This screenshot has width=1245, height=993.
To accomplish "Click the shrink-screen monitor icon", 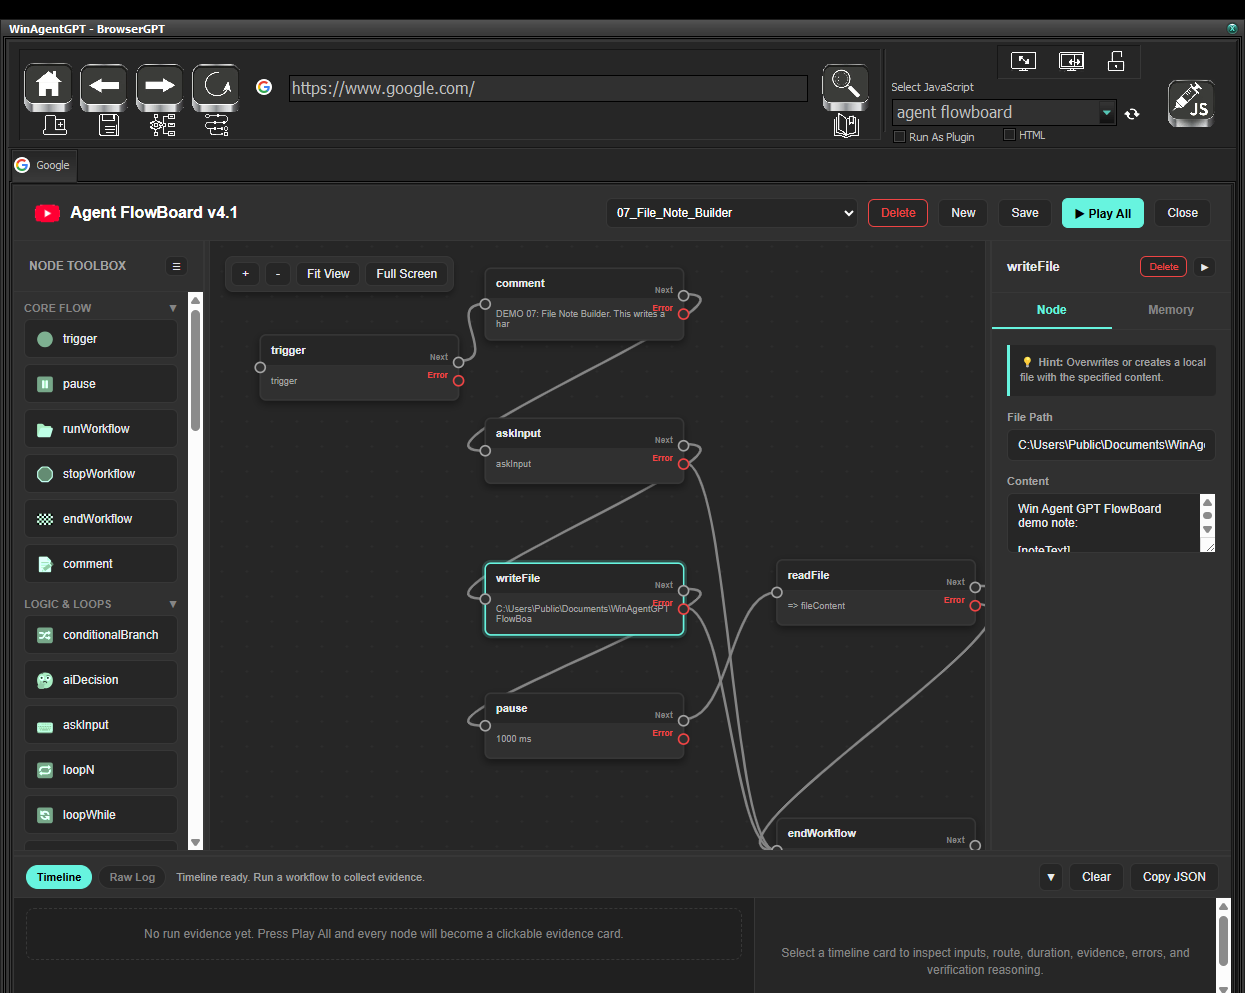I will 1023,62.
